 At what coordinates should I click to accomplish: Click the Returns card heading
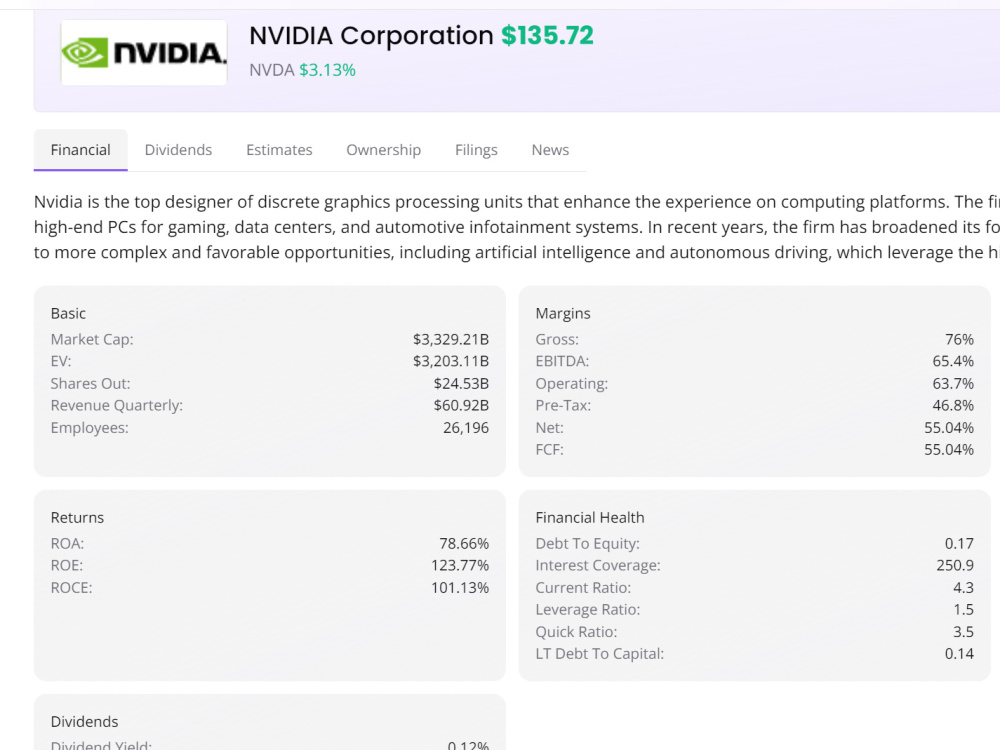pos(77,517)
